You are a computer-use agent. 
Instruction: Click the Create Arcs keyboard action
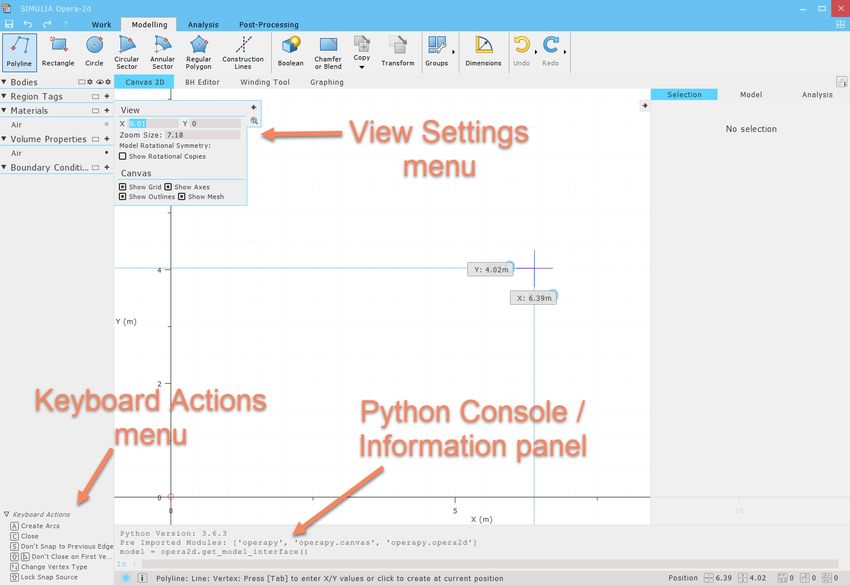(x=35, y=526)
